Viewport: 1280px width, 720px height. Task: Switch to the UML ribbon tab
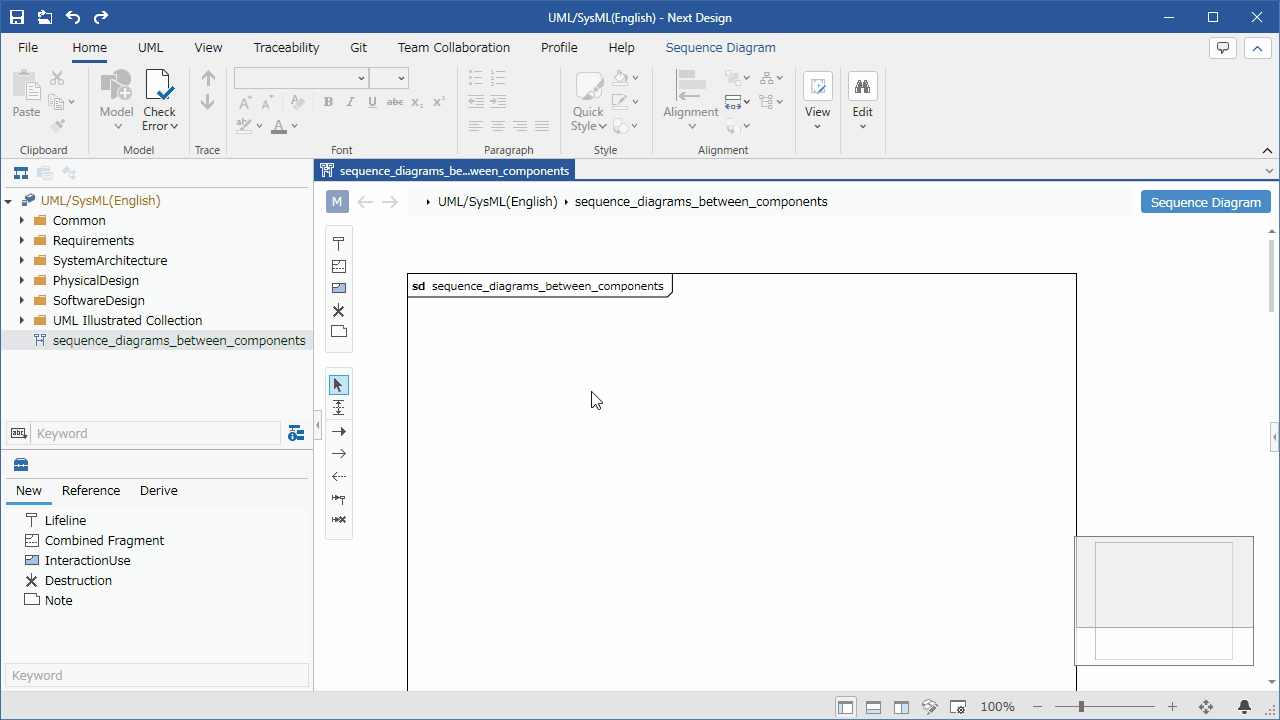[x=151, y=47]
